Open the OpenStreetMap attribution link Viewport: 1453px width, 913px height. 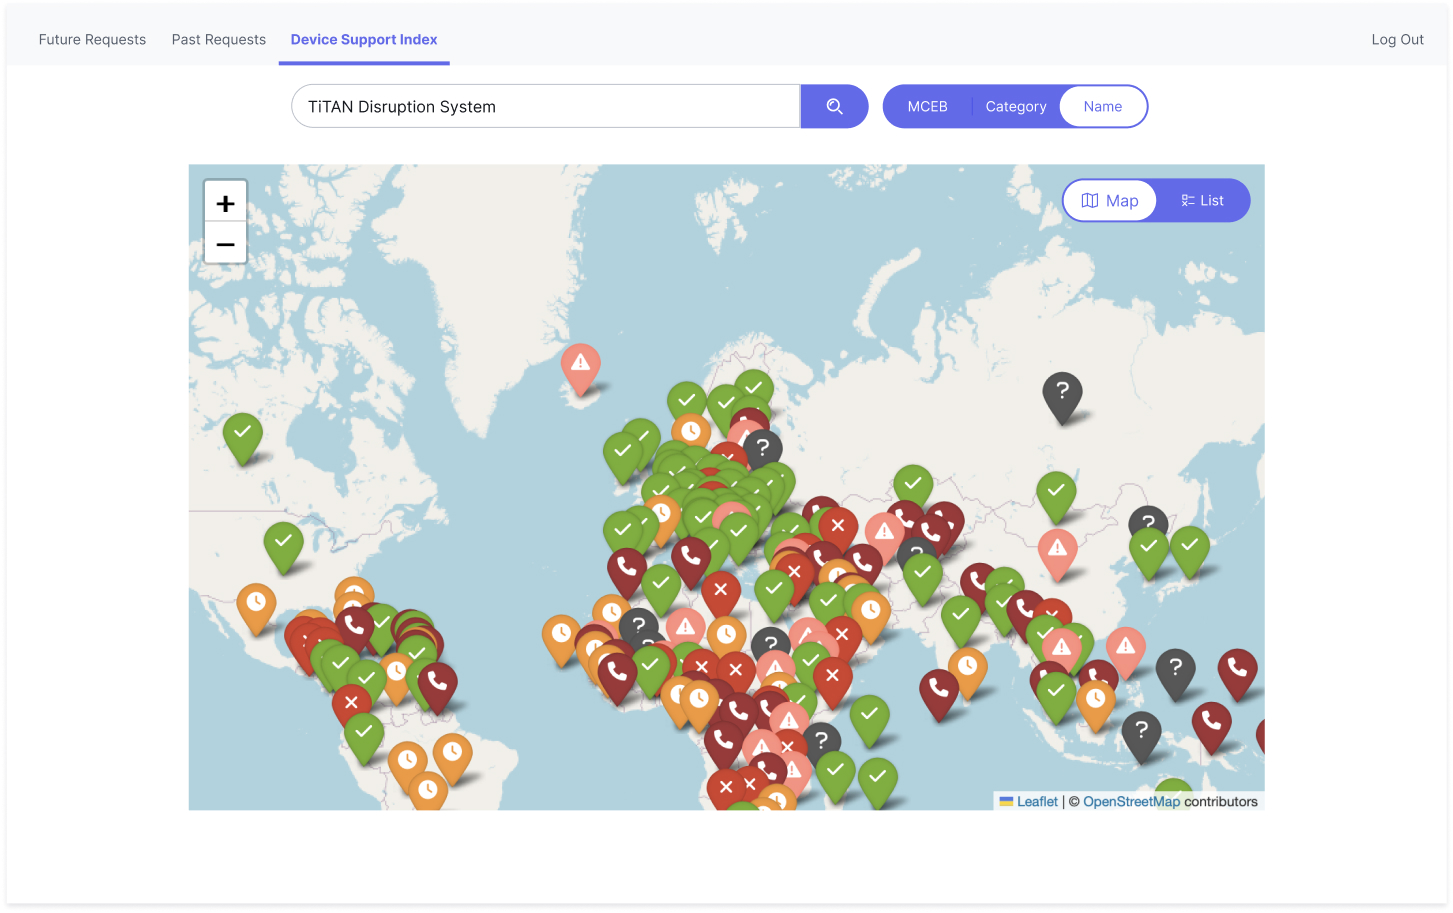point(1131,802)
